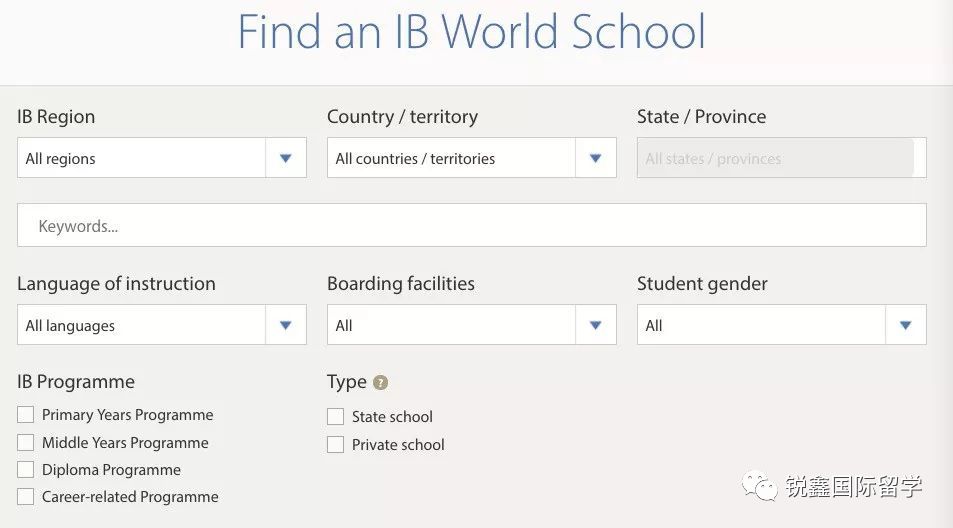
Task: Click the WeChat watermark logo icon
Action: [x=763, y=487]
